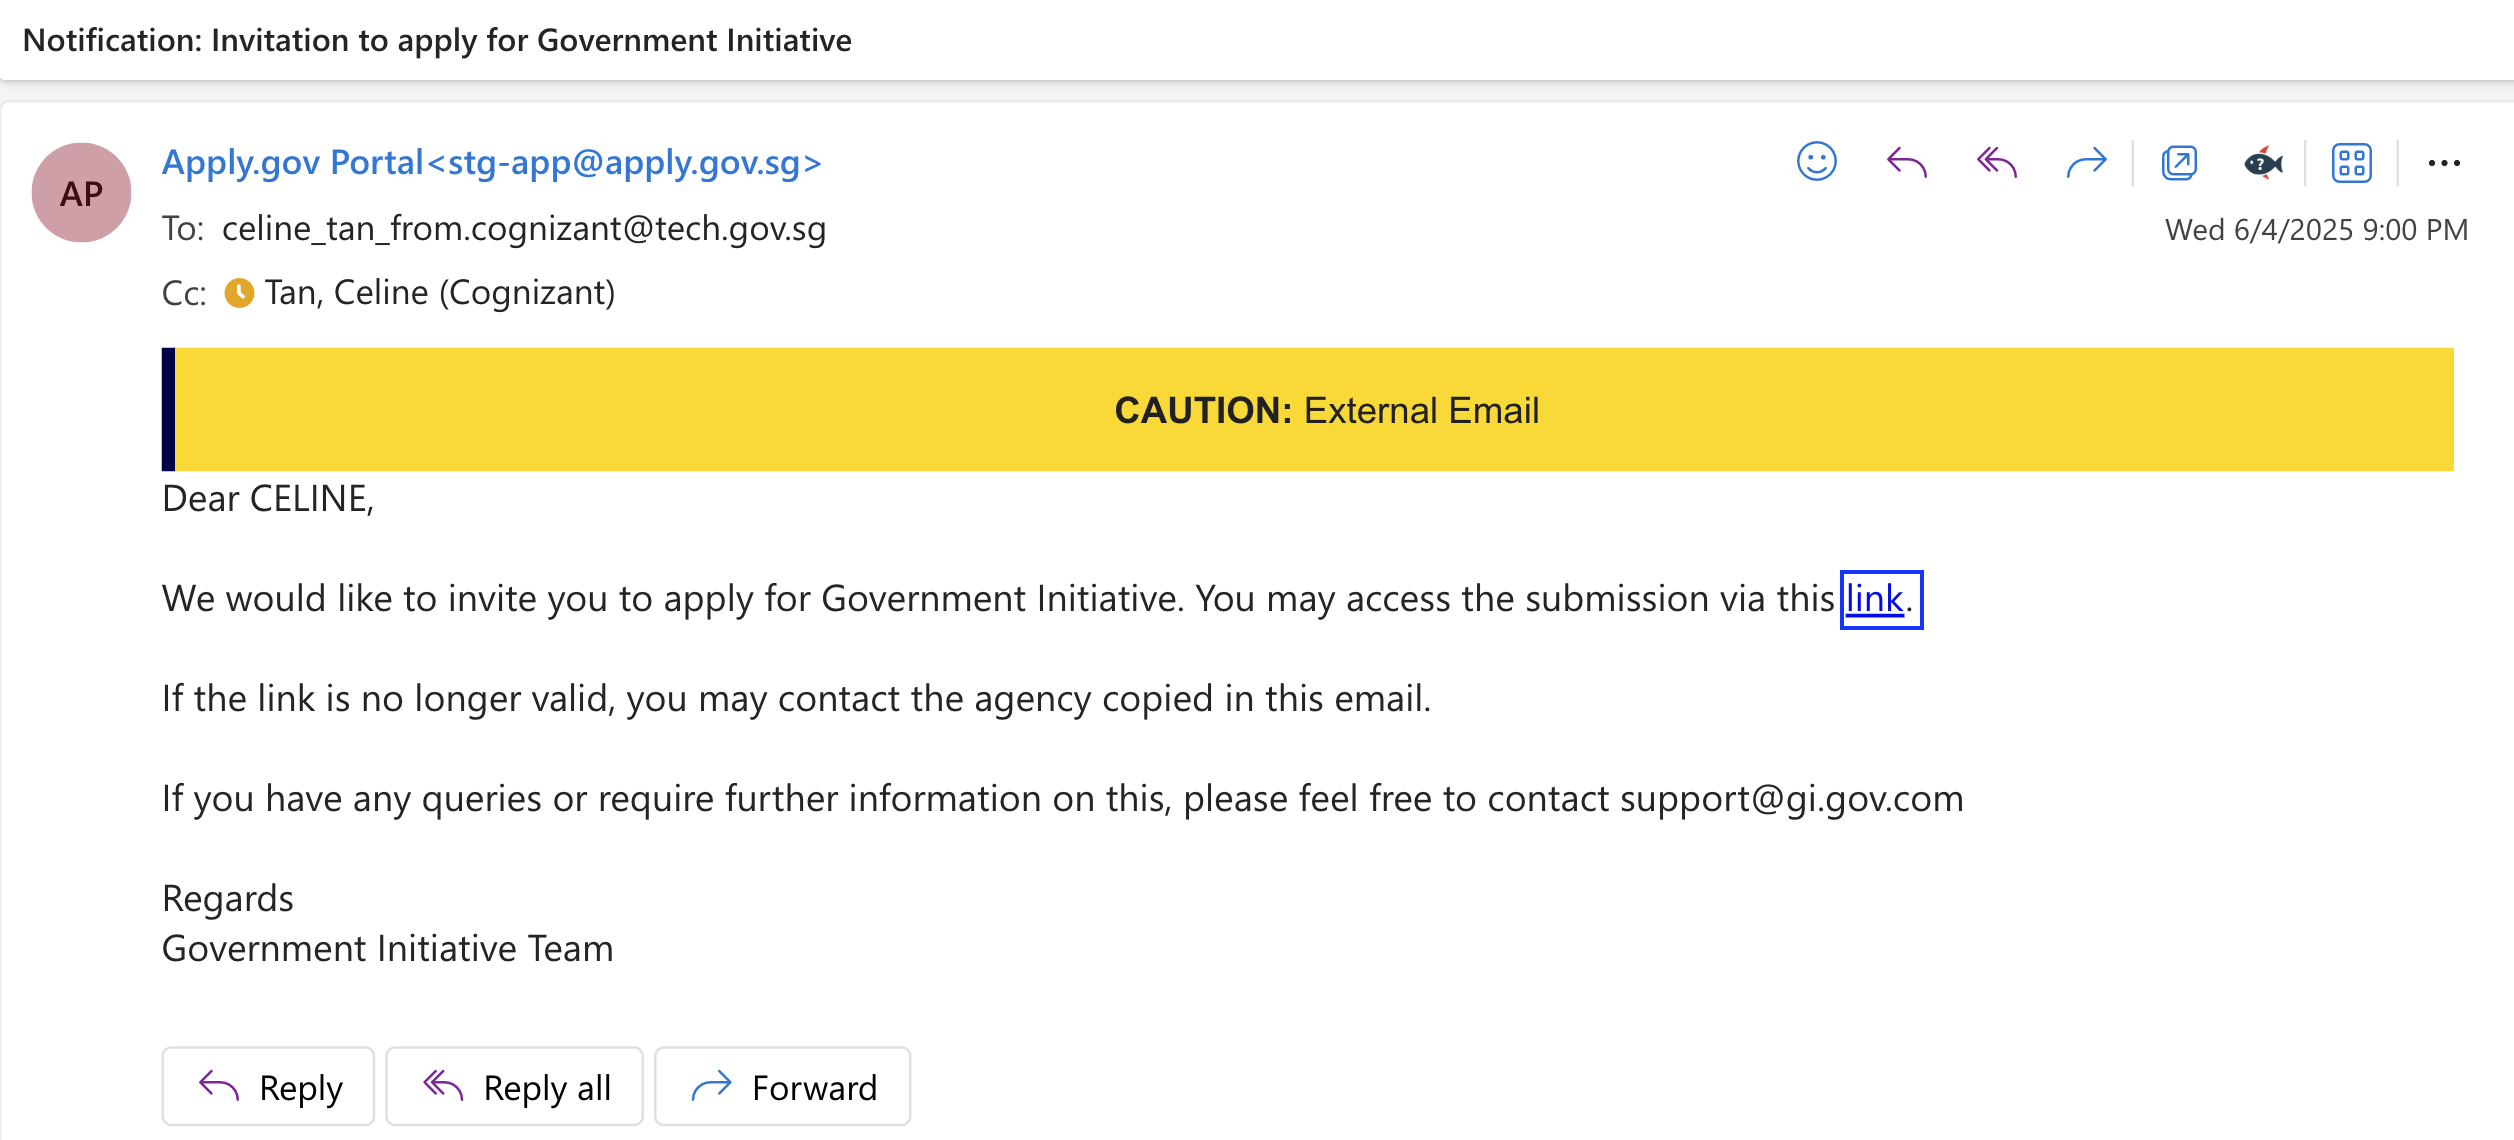This screenshot has height=1140, width=2514.
Task: Click the emoji reaction smiley icon
Action: [1816, 162]
